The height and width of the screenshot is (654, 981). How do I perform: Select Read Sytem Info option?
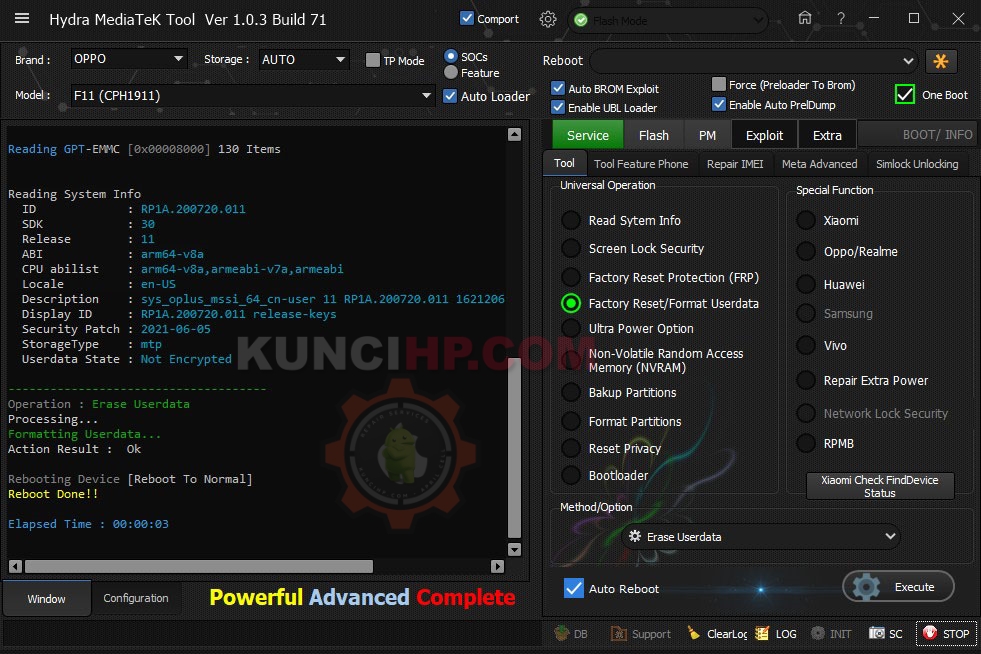click(571, 220)
